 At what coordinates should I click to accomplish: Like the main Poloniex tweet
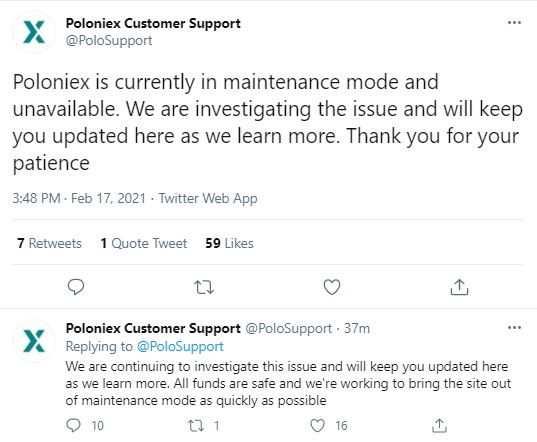(x=332, y=287)
